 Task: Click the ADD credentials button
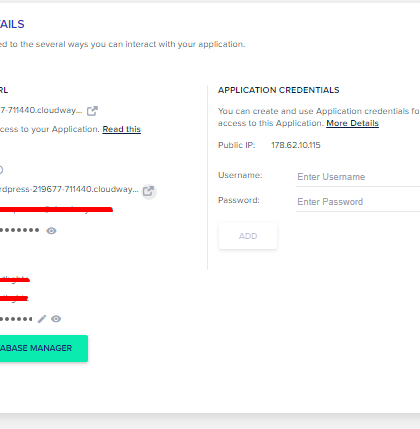point(248,236)
